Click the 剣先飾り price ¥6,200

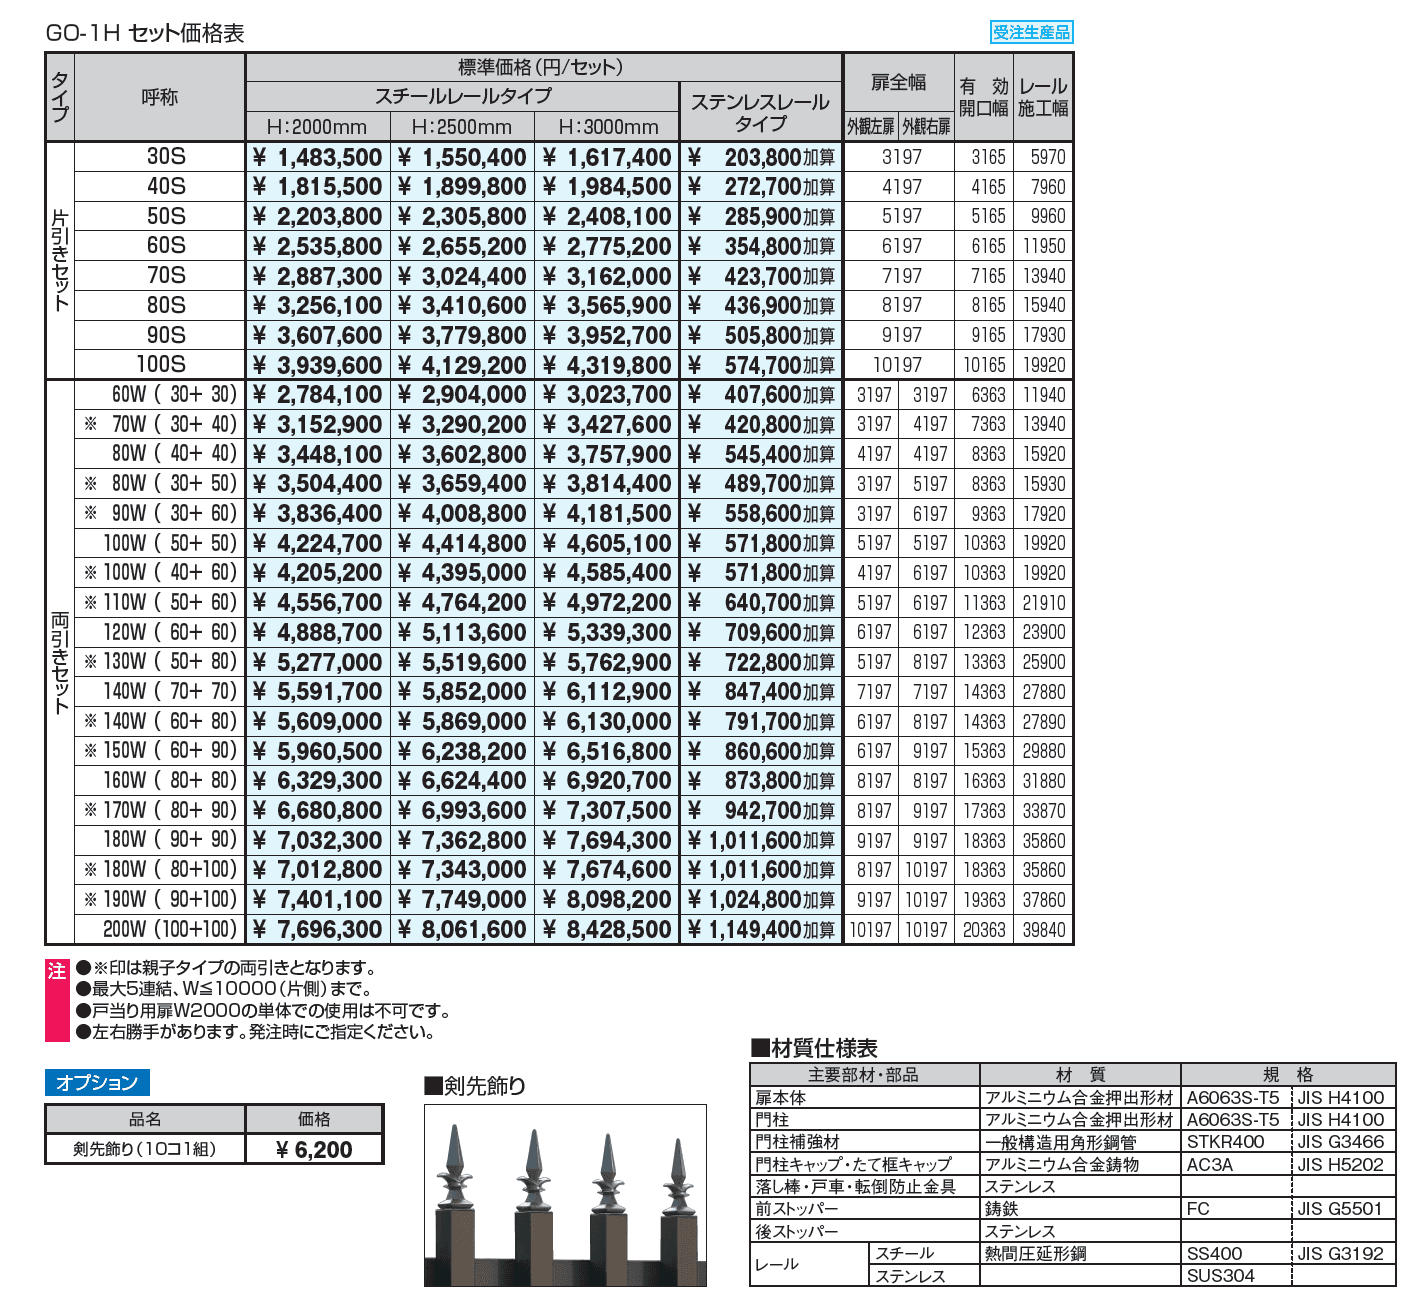315,1151
